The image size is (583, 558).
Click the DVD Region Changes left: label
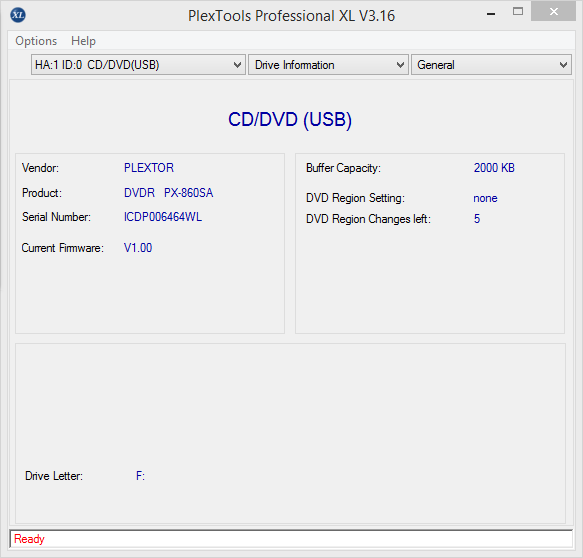coord(368,219)
